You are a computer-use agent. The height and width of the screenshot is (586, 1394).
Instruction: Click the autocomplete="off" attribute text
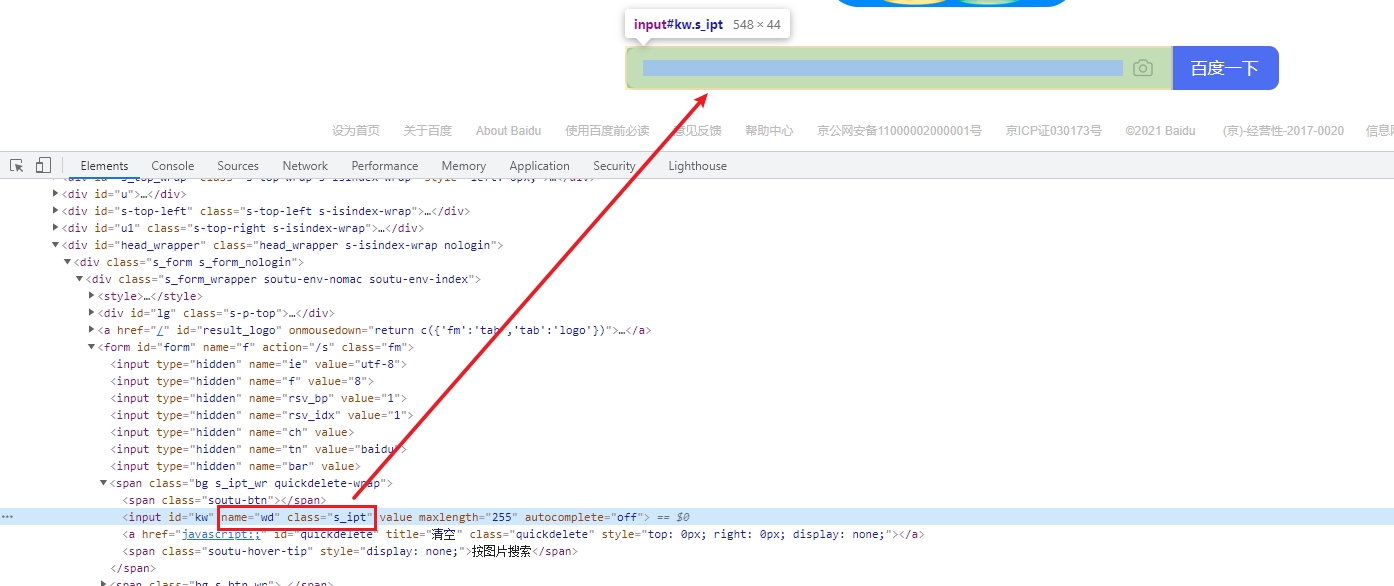tap(584, 517)
